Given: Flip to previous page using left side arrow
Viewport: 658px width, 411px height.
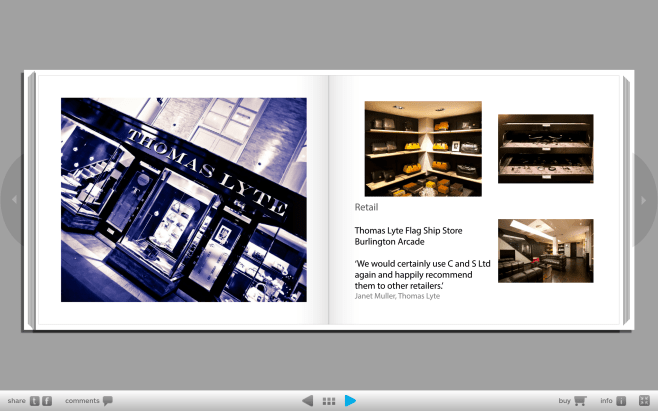Looking at the screenshot, I should 14,200.
